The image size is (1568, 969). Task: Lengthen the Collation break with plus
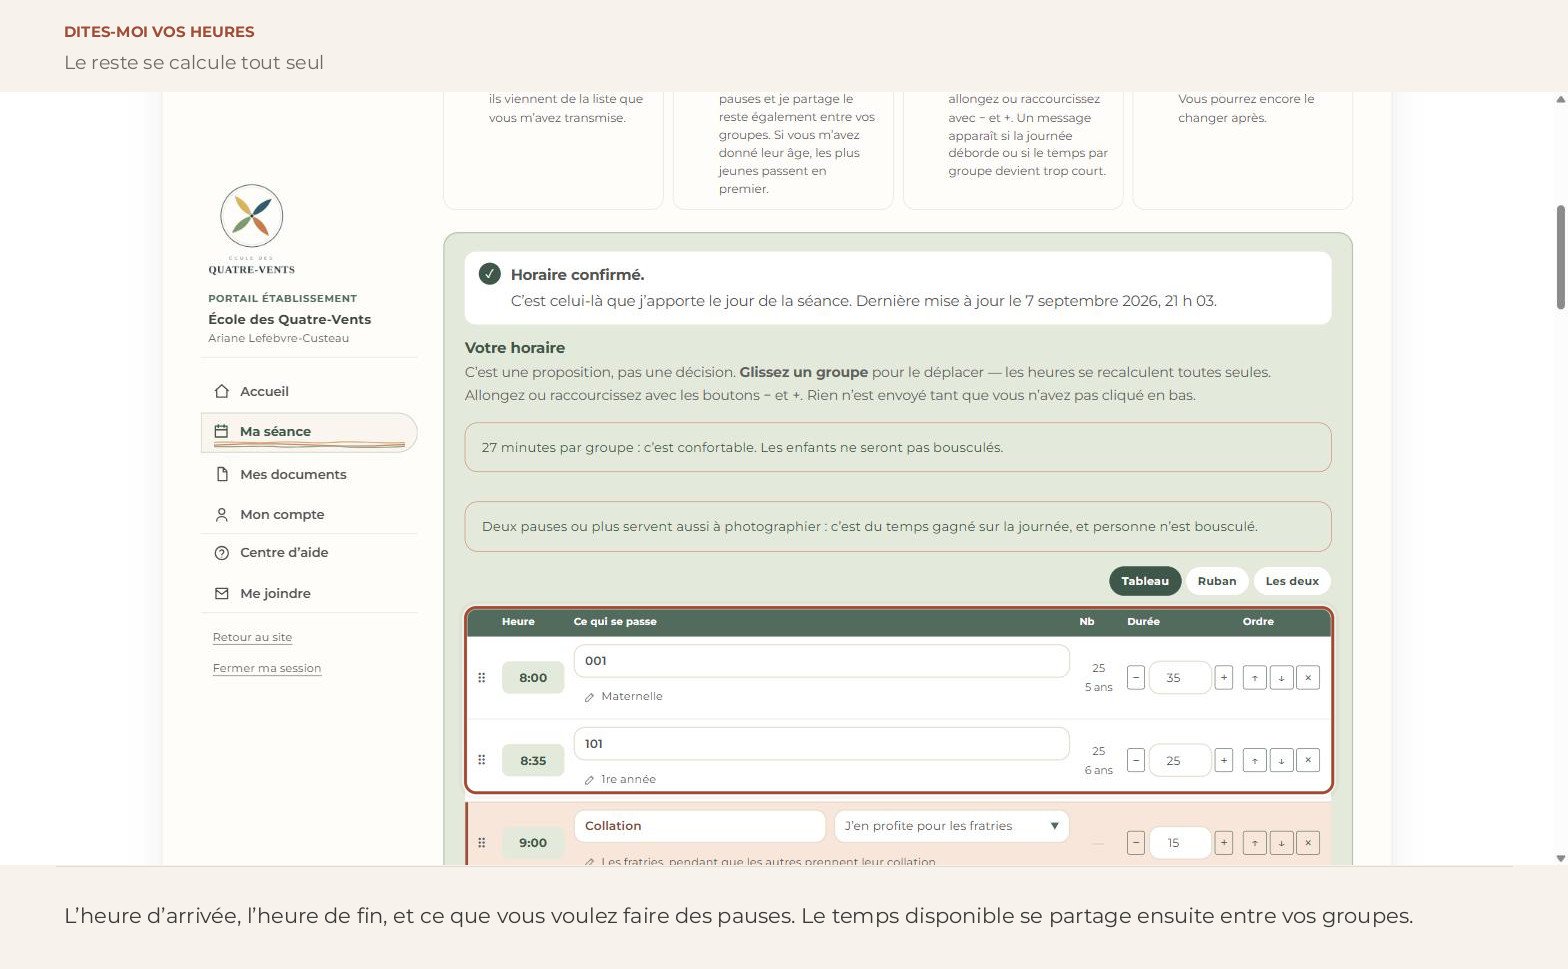[x=1224, y=843]
